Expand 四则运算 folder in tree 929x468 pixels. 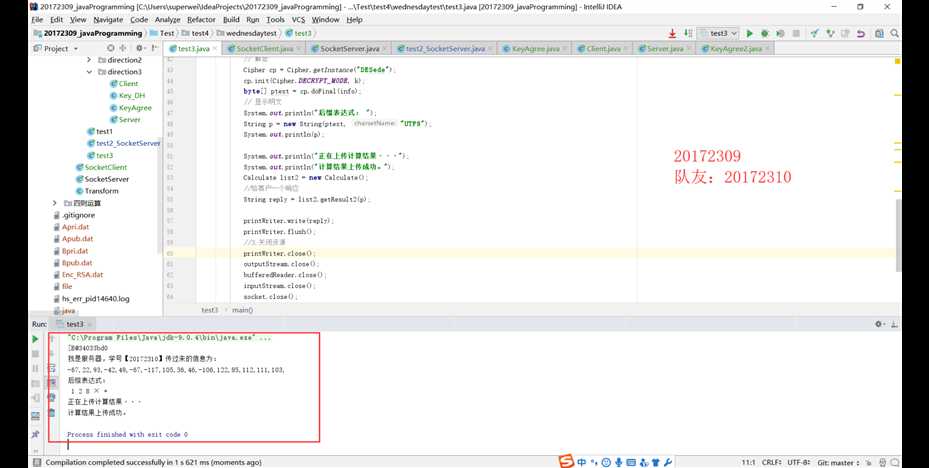(x=55, y=203)
